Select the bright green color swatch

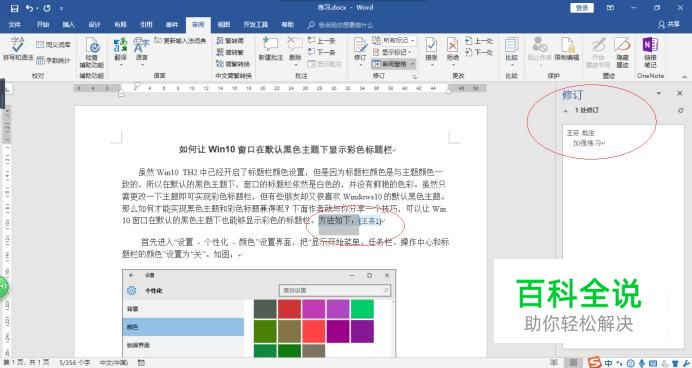[x=362, y=309]
